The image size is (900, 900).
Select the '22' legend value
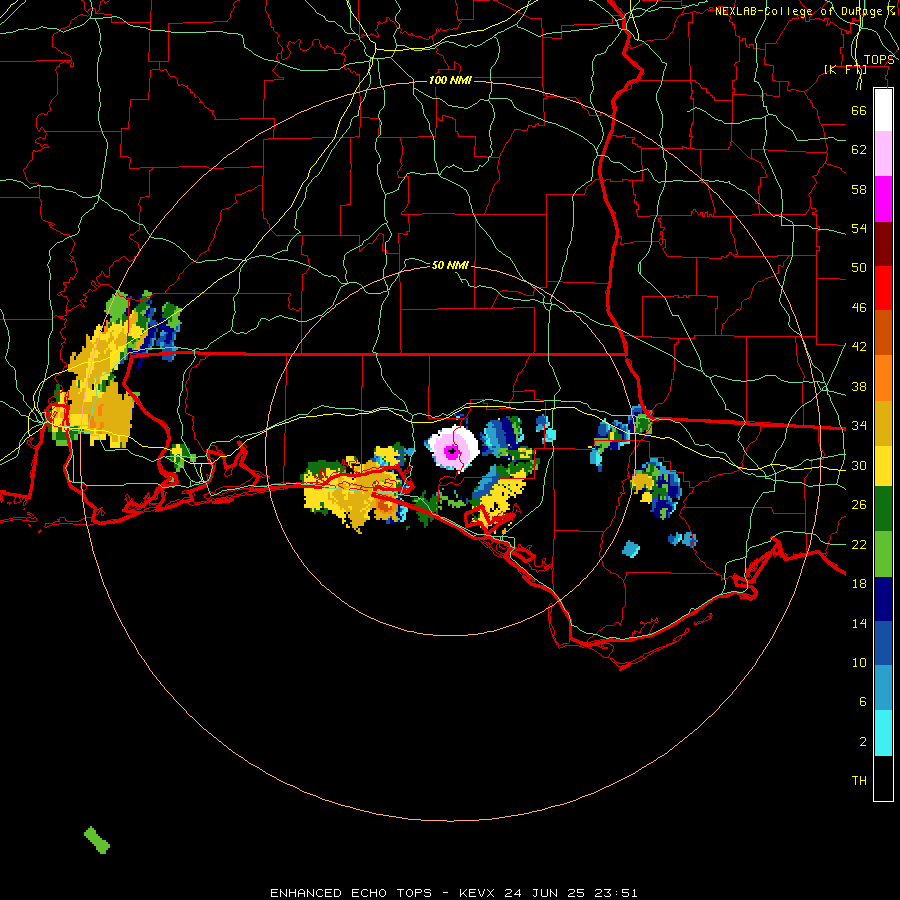coord(859,544)
